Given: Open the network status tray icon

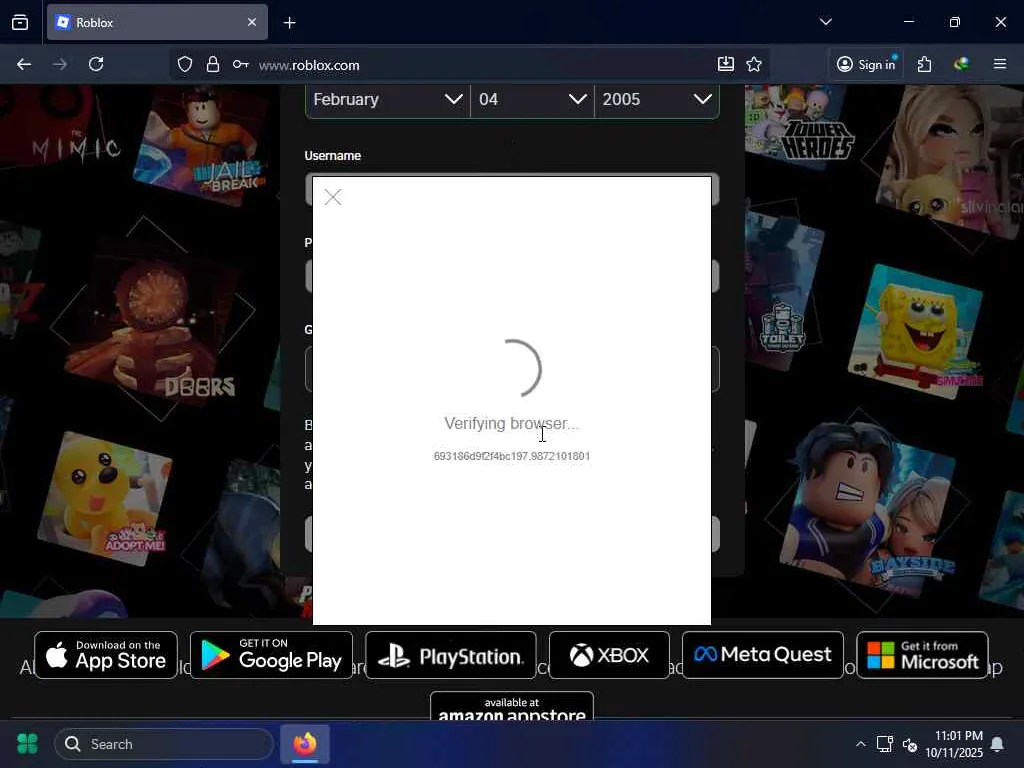Looking at the screenshot, I should click(885, 744).
